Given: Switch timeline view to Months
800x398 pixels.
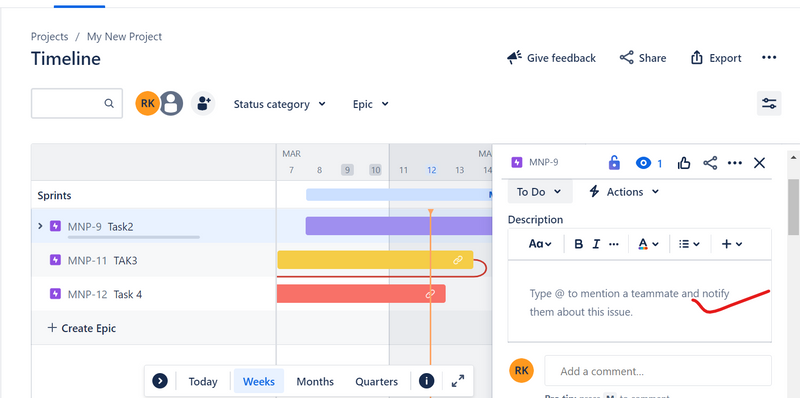Looking at the screenshot, I should 315,382.
